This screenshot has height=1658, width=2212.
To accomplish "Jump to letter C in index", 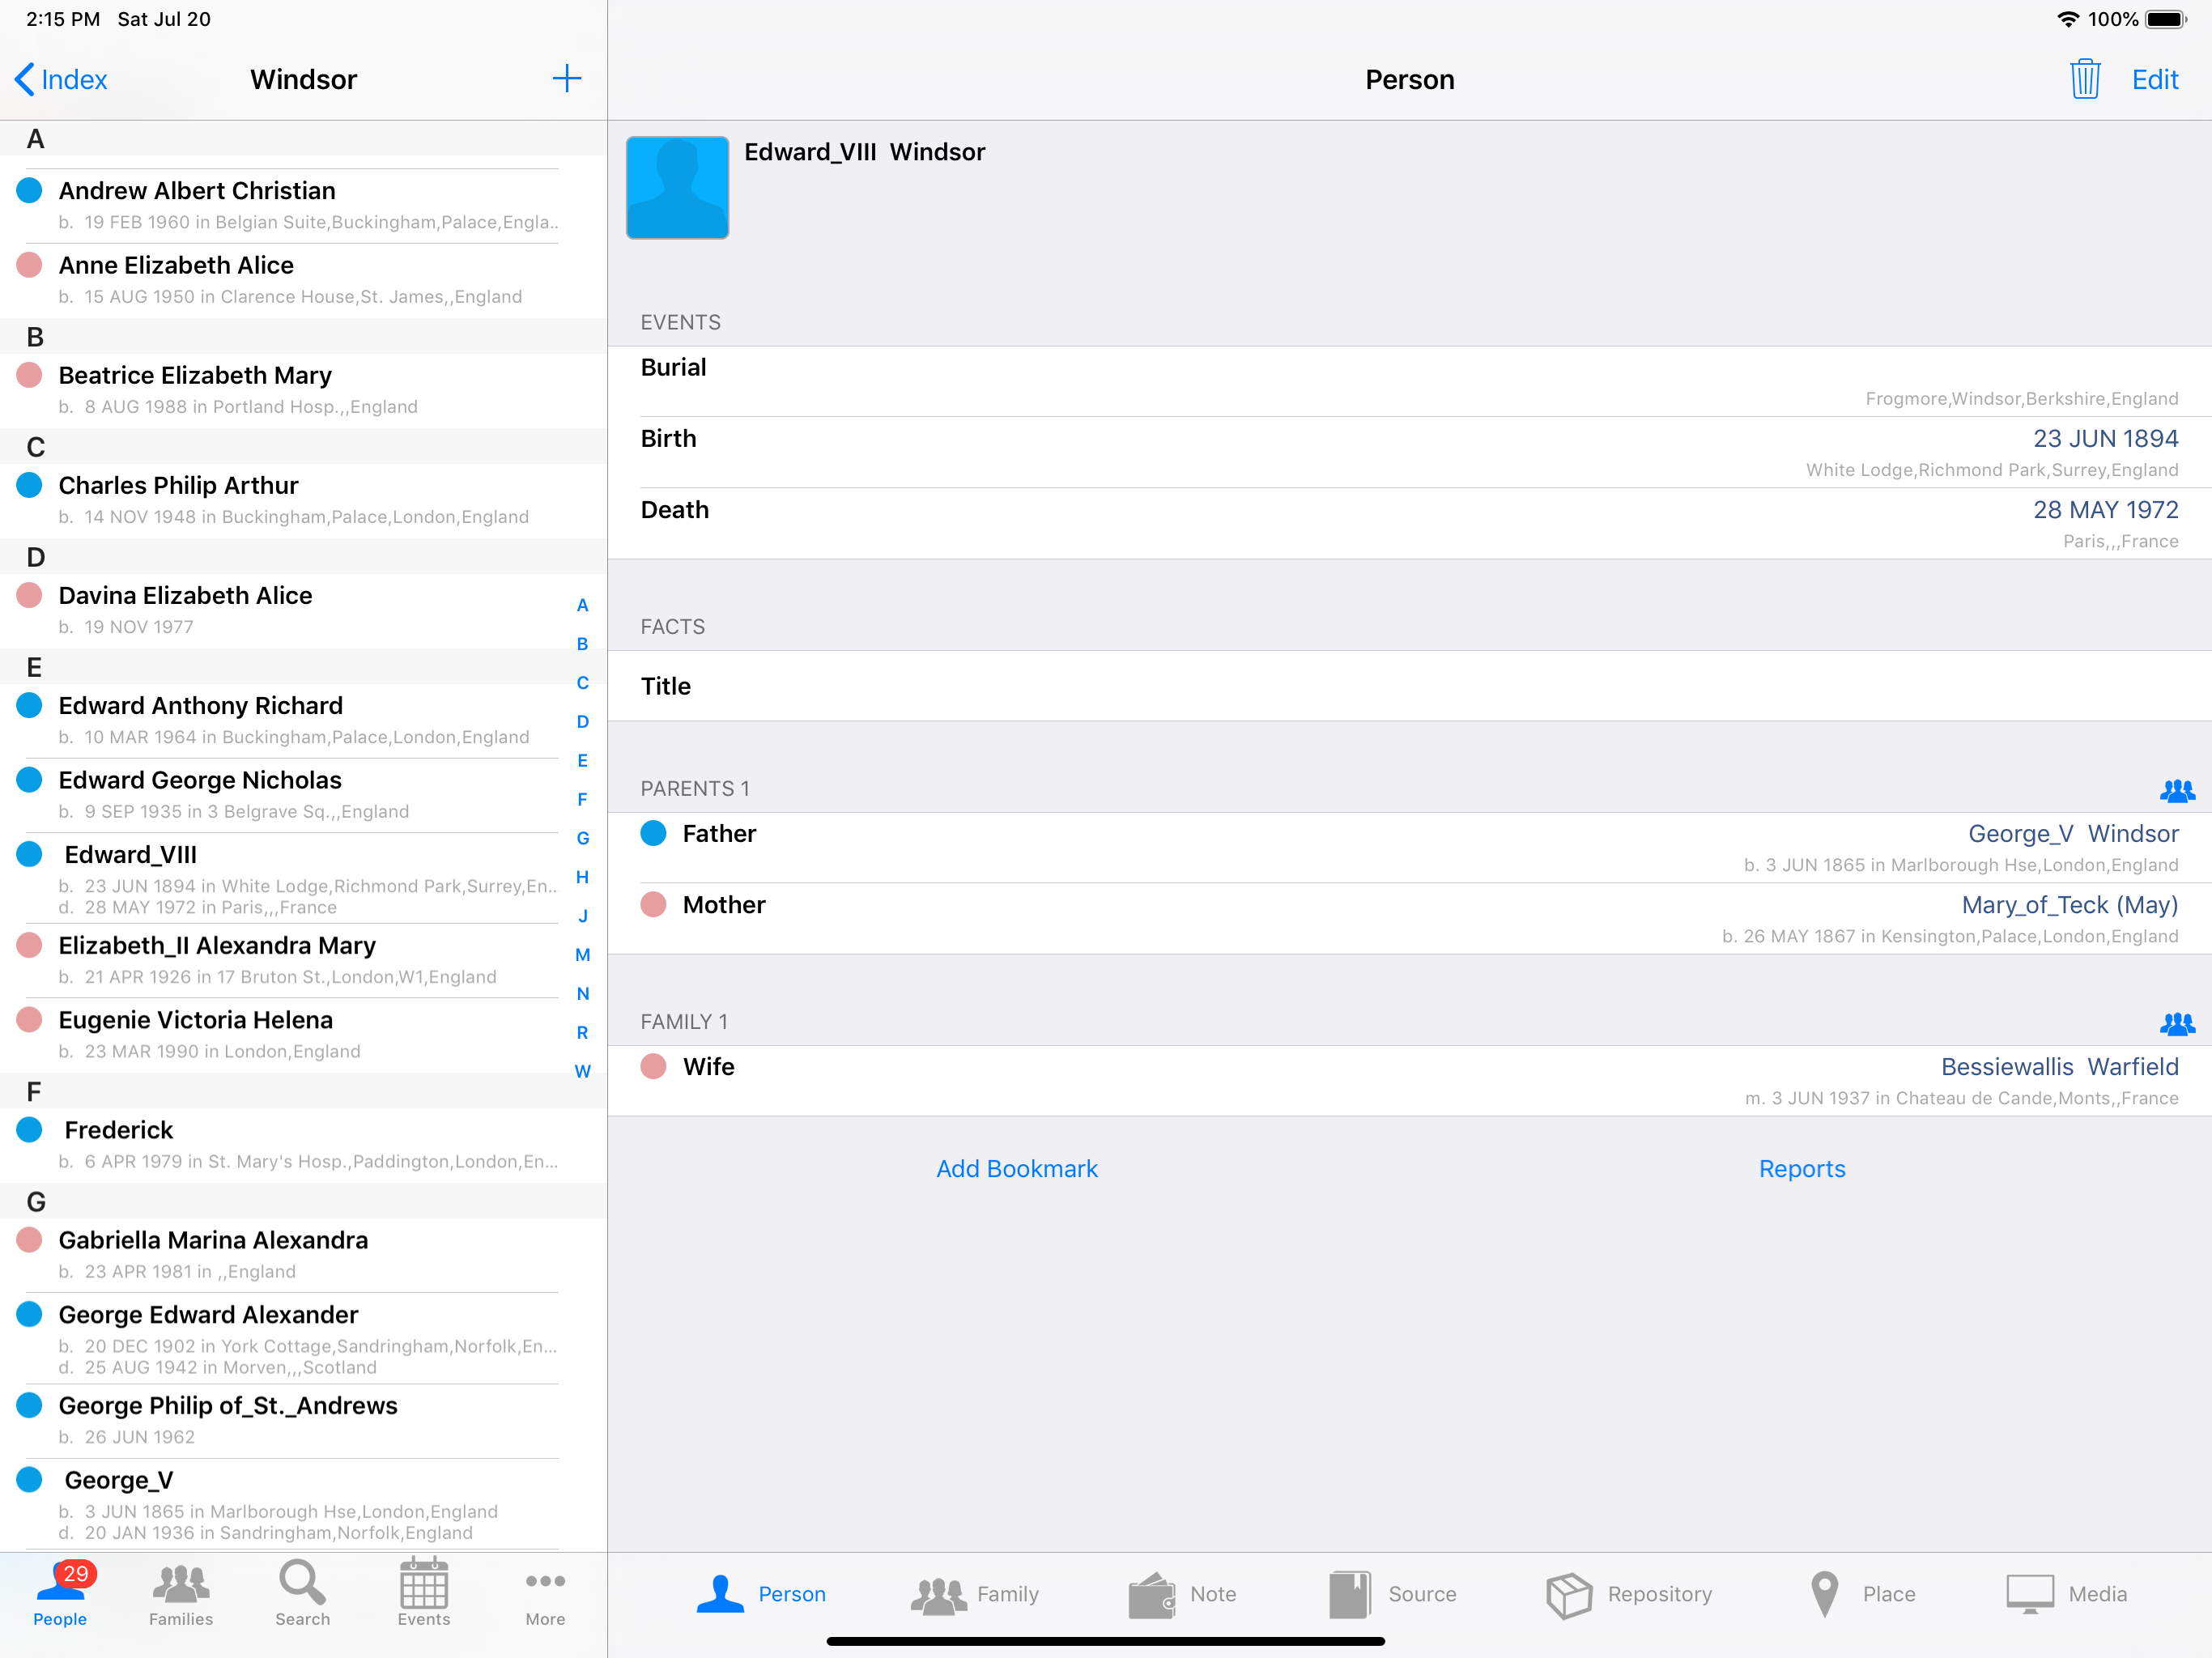I will coord(582,683).
